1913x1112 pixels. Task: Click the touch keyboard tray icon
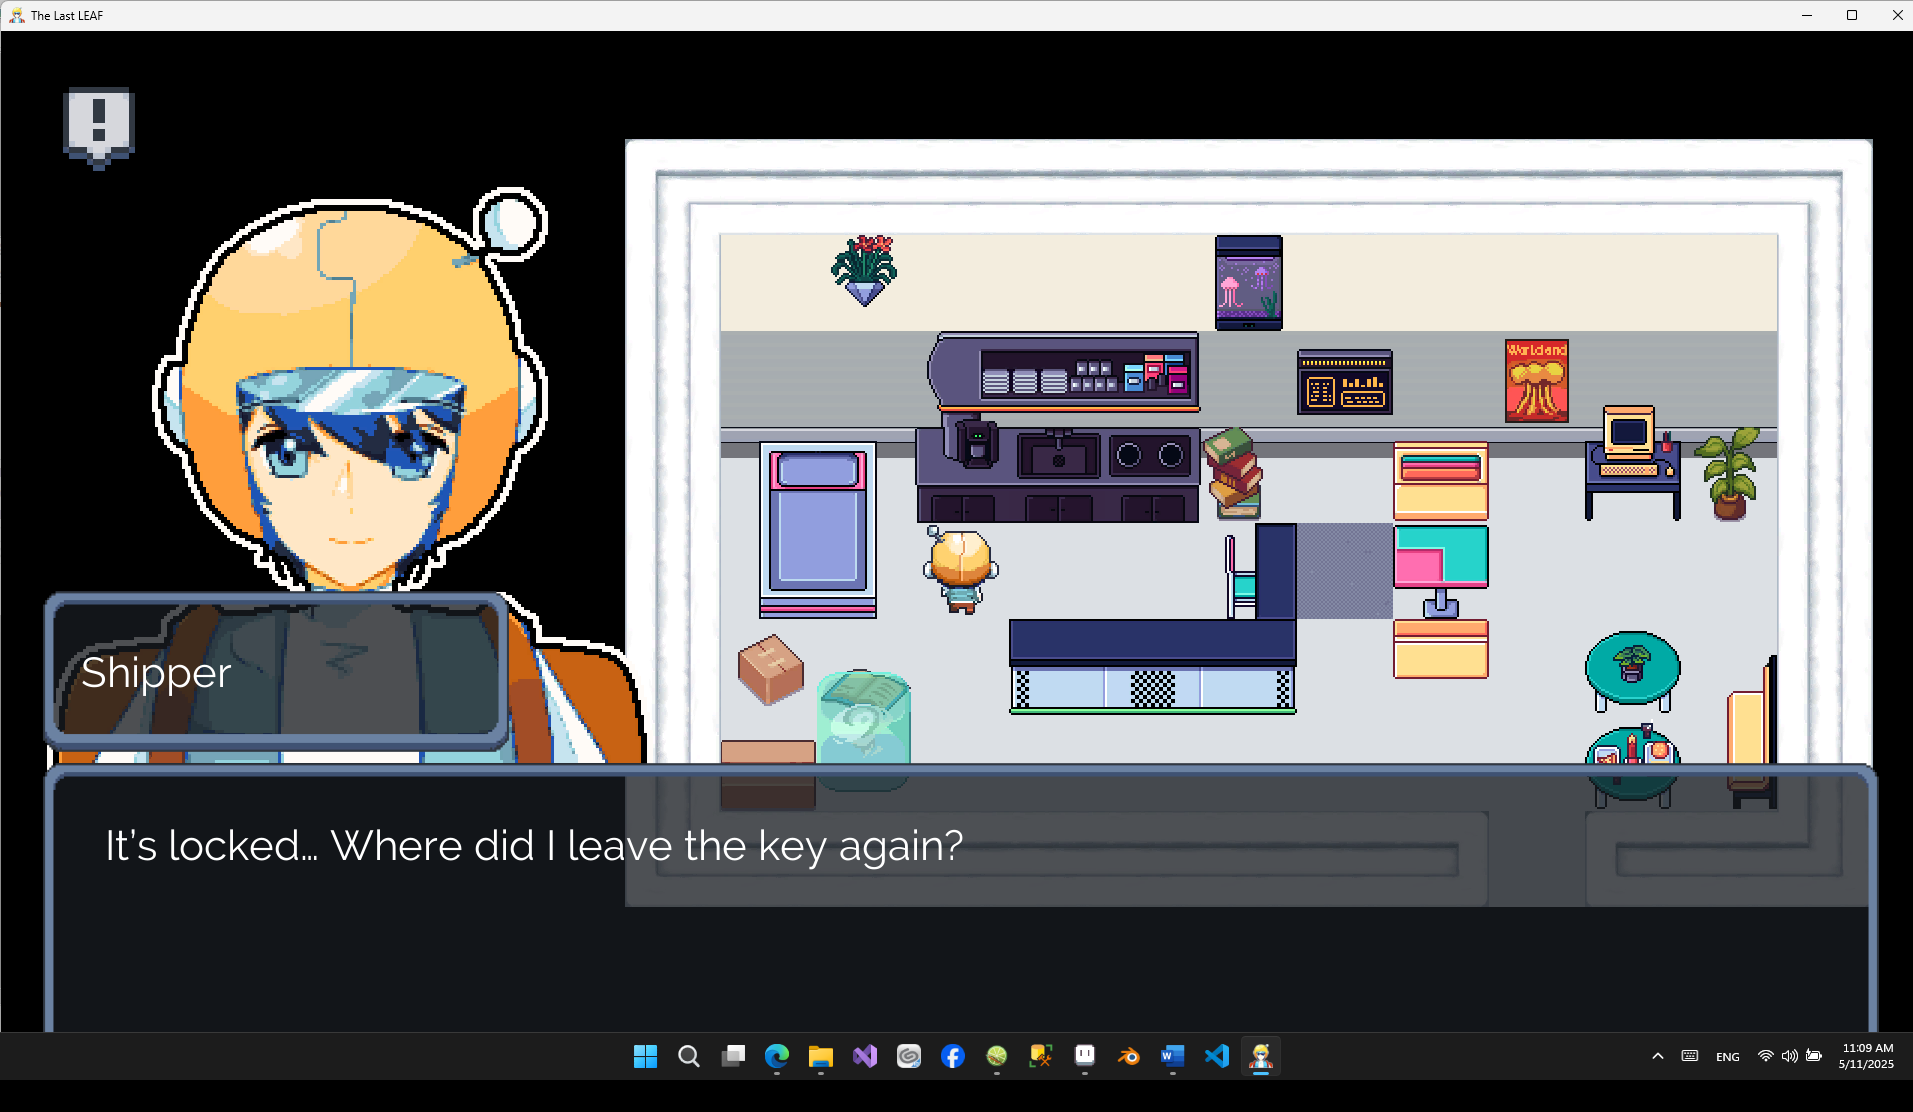1690,1056
